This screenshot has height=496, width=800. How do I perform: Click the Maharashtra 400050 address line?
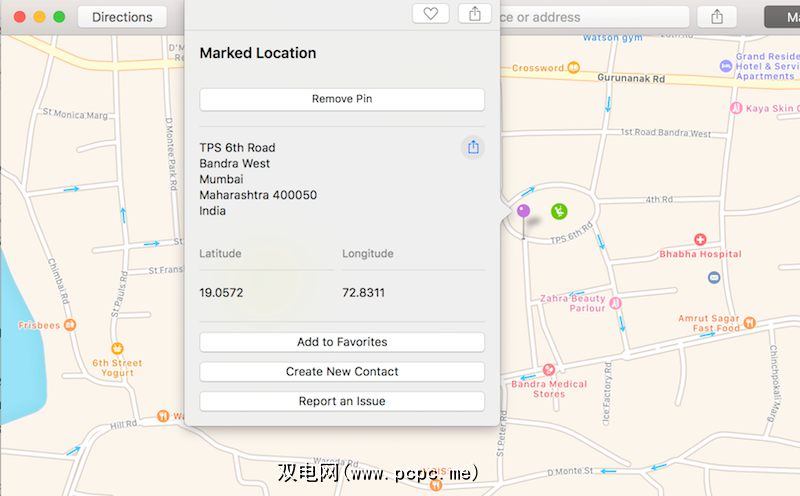pos(258,195)
